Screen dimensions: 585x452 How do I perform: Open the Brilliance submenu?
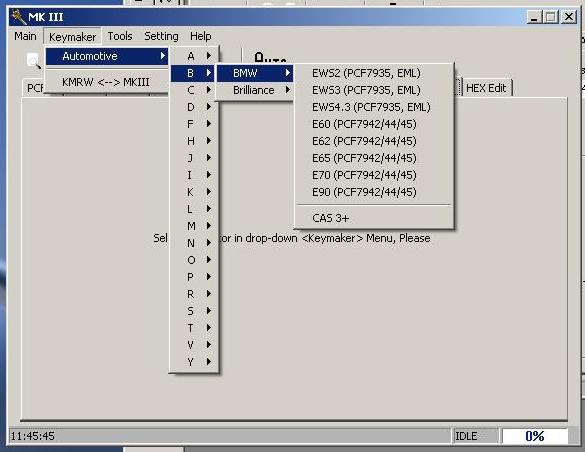tap(254, 90)
